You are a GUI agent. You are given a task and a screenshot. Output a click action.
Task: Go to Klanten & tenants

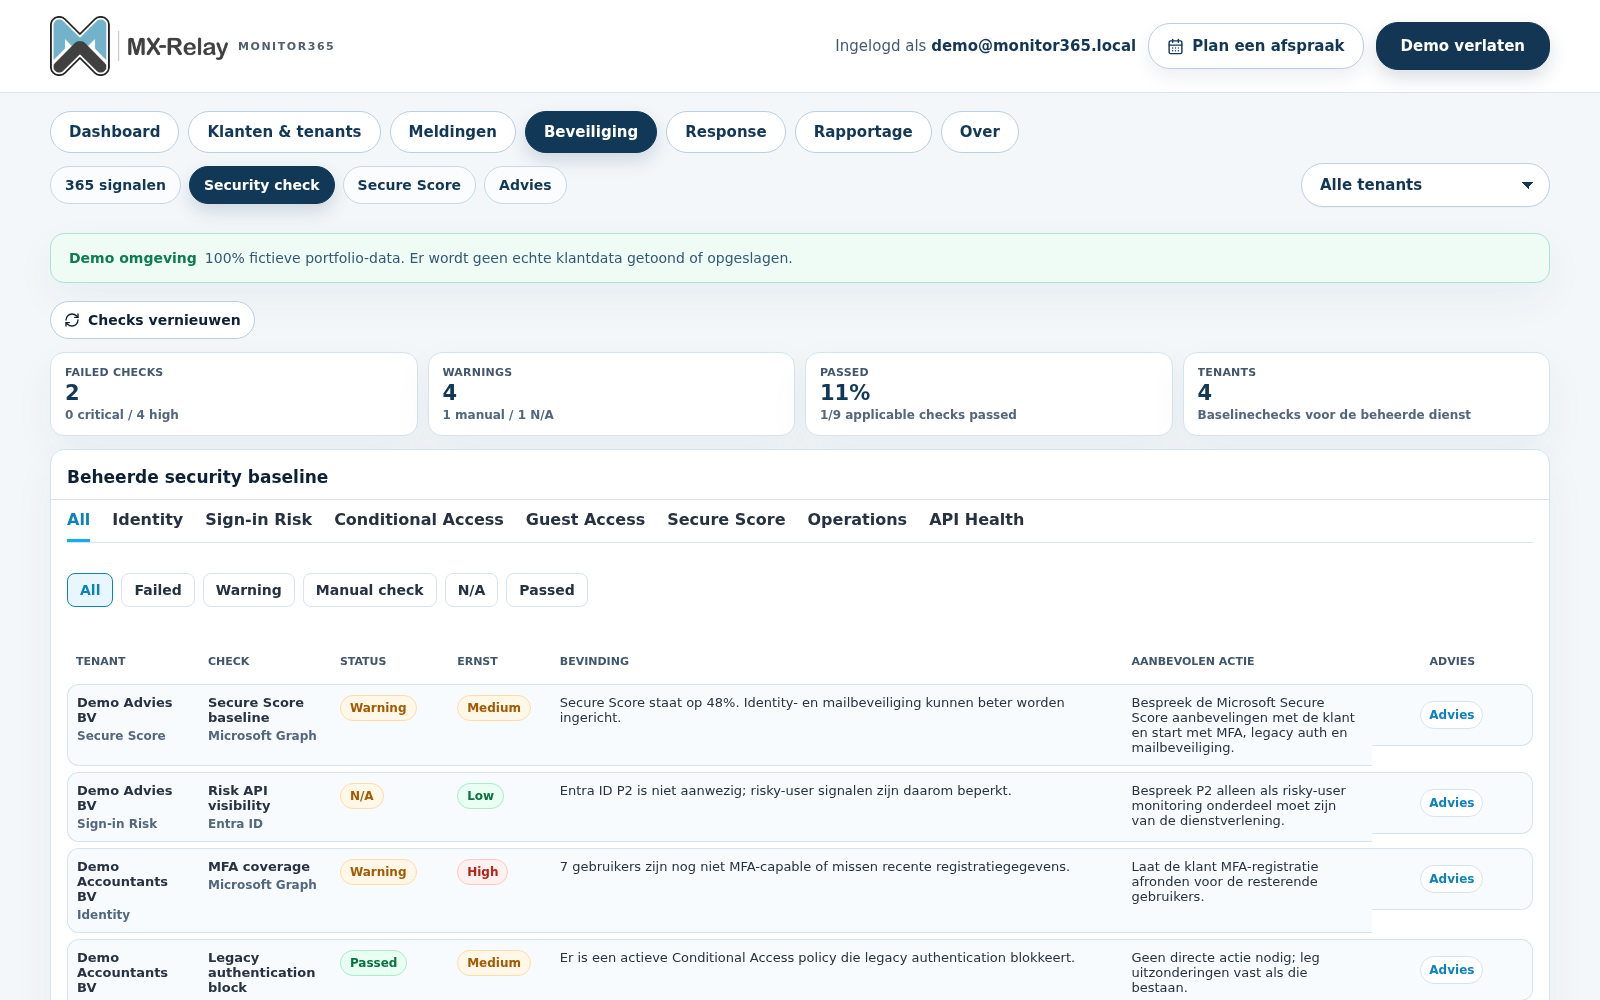284,132
